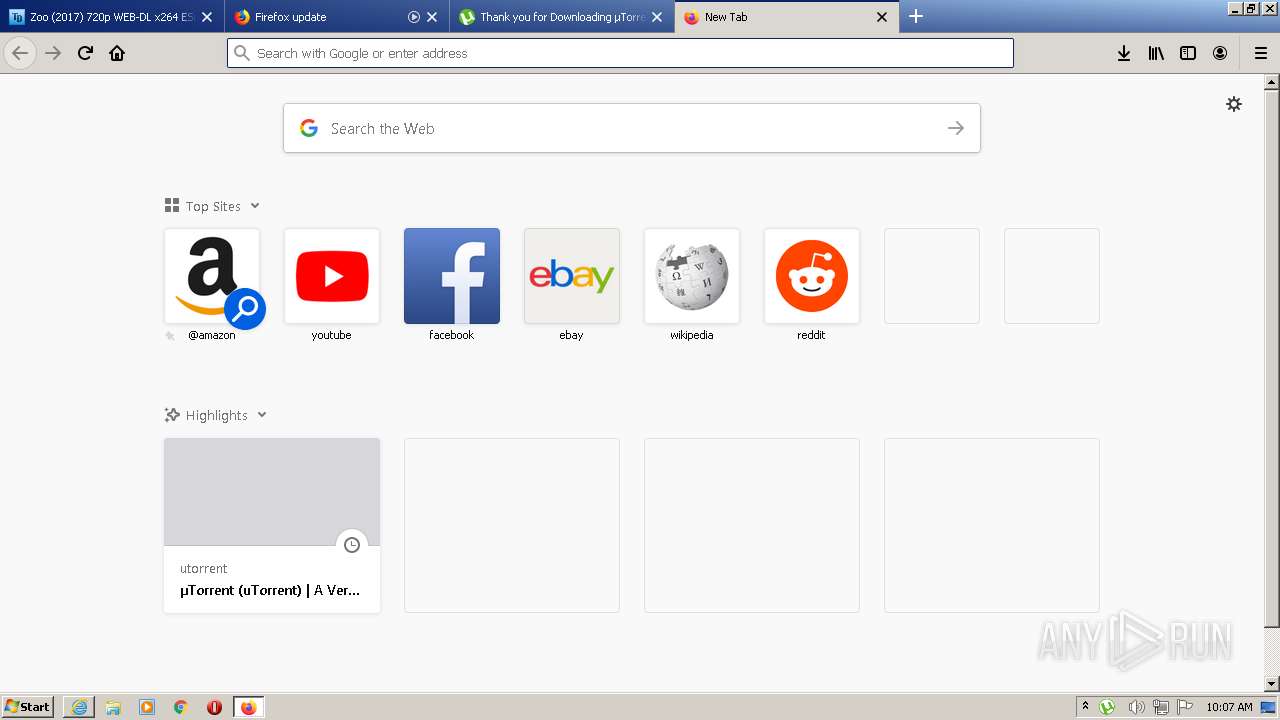Viewport: 1280px width, 720px height.
Task: Open Windows Media Player taskbar icon
Action: (147, 707)
